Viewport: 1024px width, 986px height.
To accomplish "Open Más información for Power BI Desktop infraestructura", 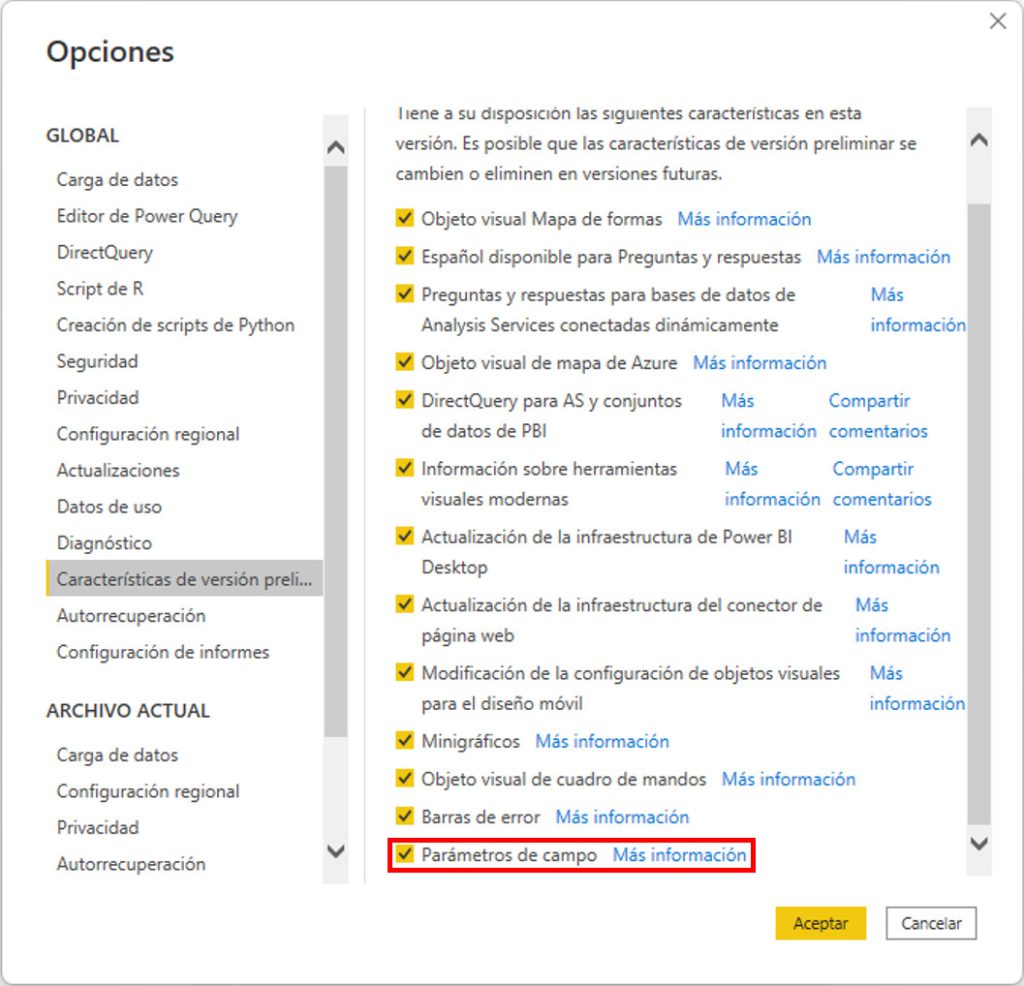I will click(x=891, y=552).
